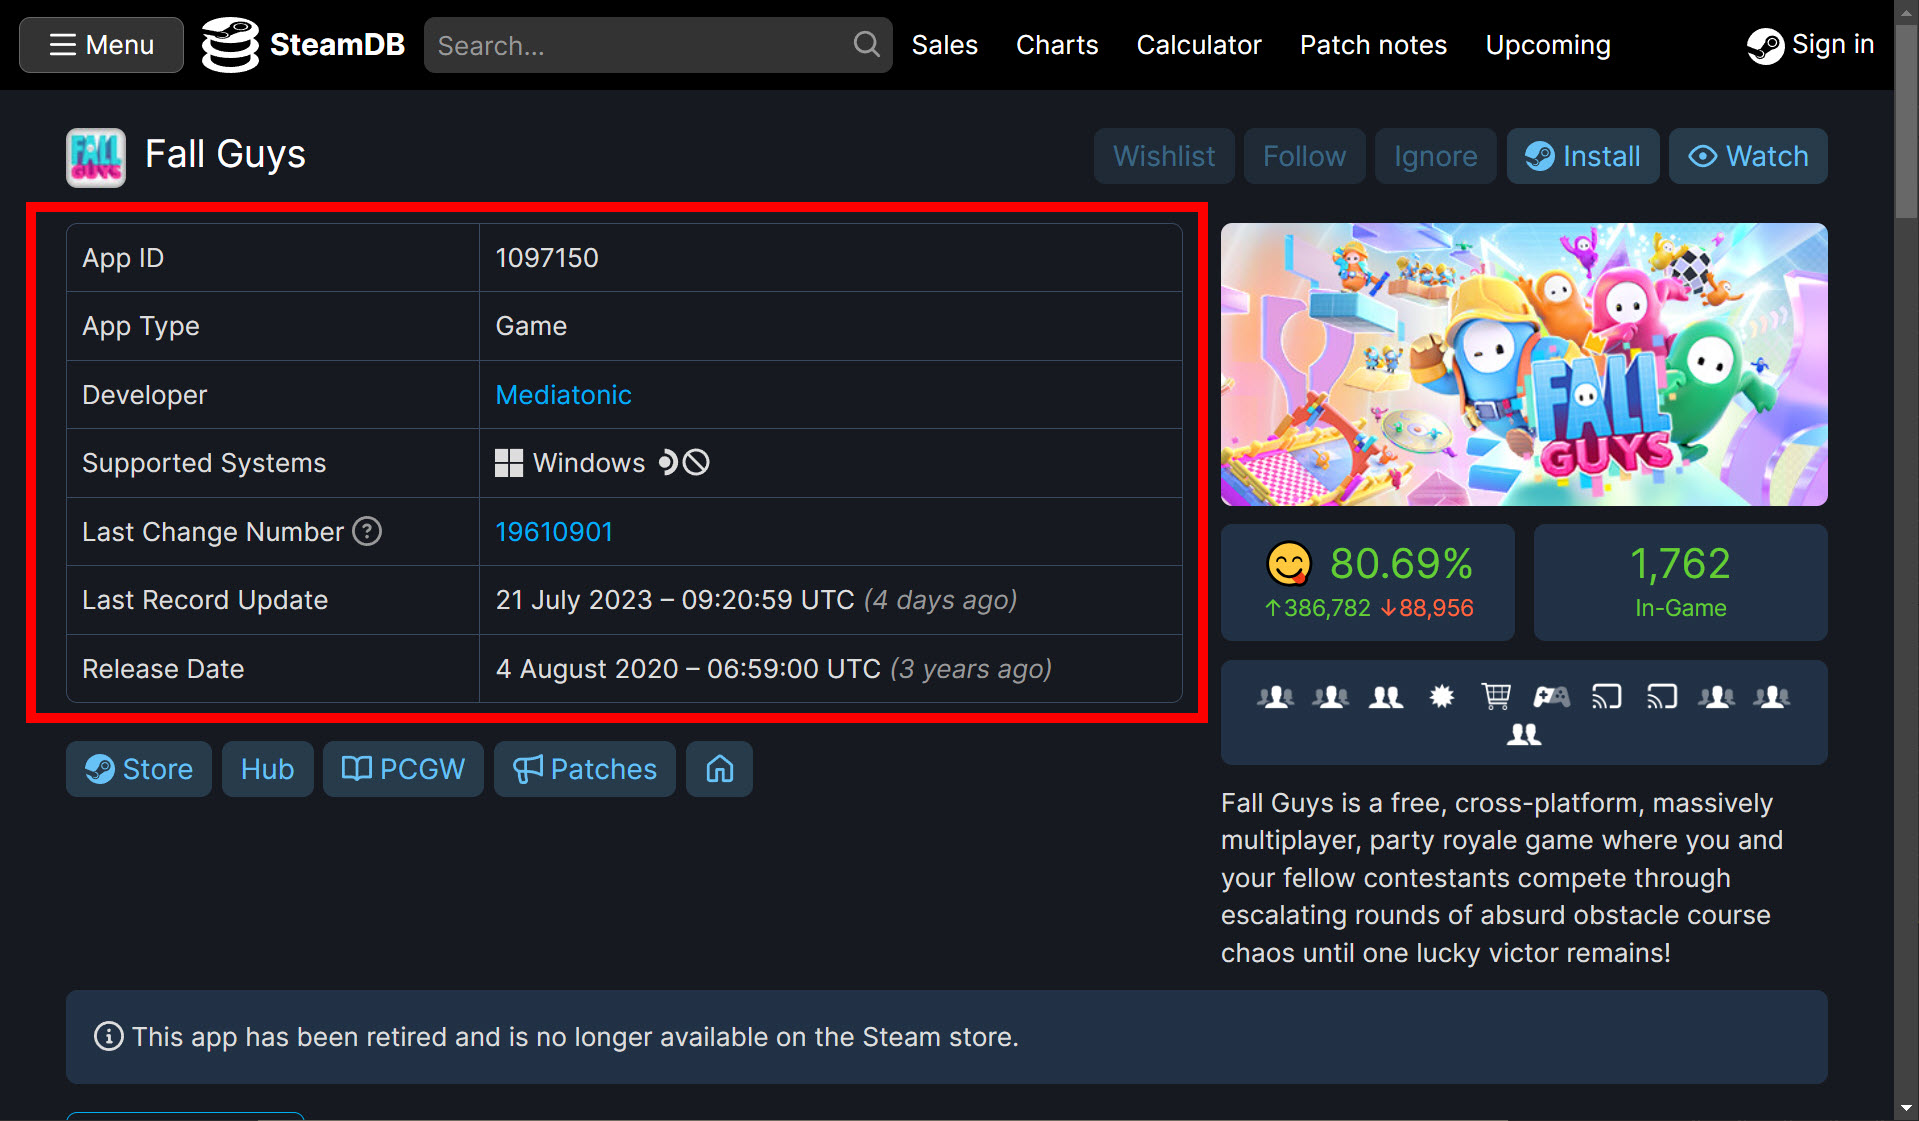The height and width of the screenshot is (1121, 1919).
Task: Open the Sales page
Action: [944, 45]
